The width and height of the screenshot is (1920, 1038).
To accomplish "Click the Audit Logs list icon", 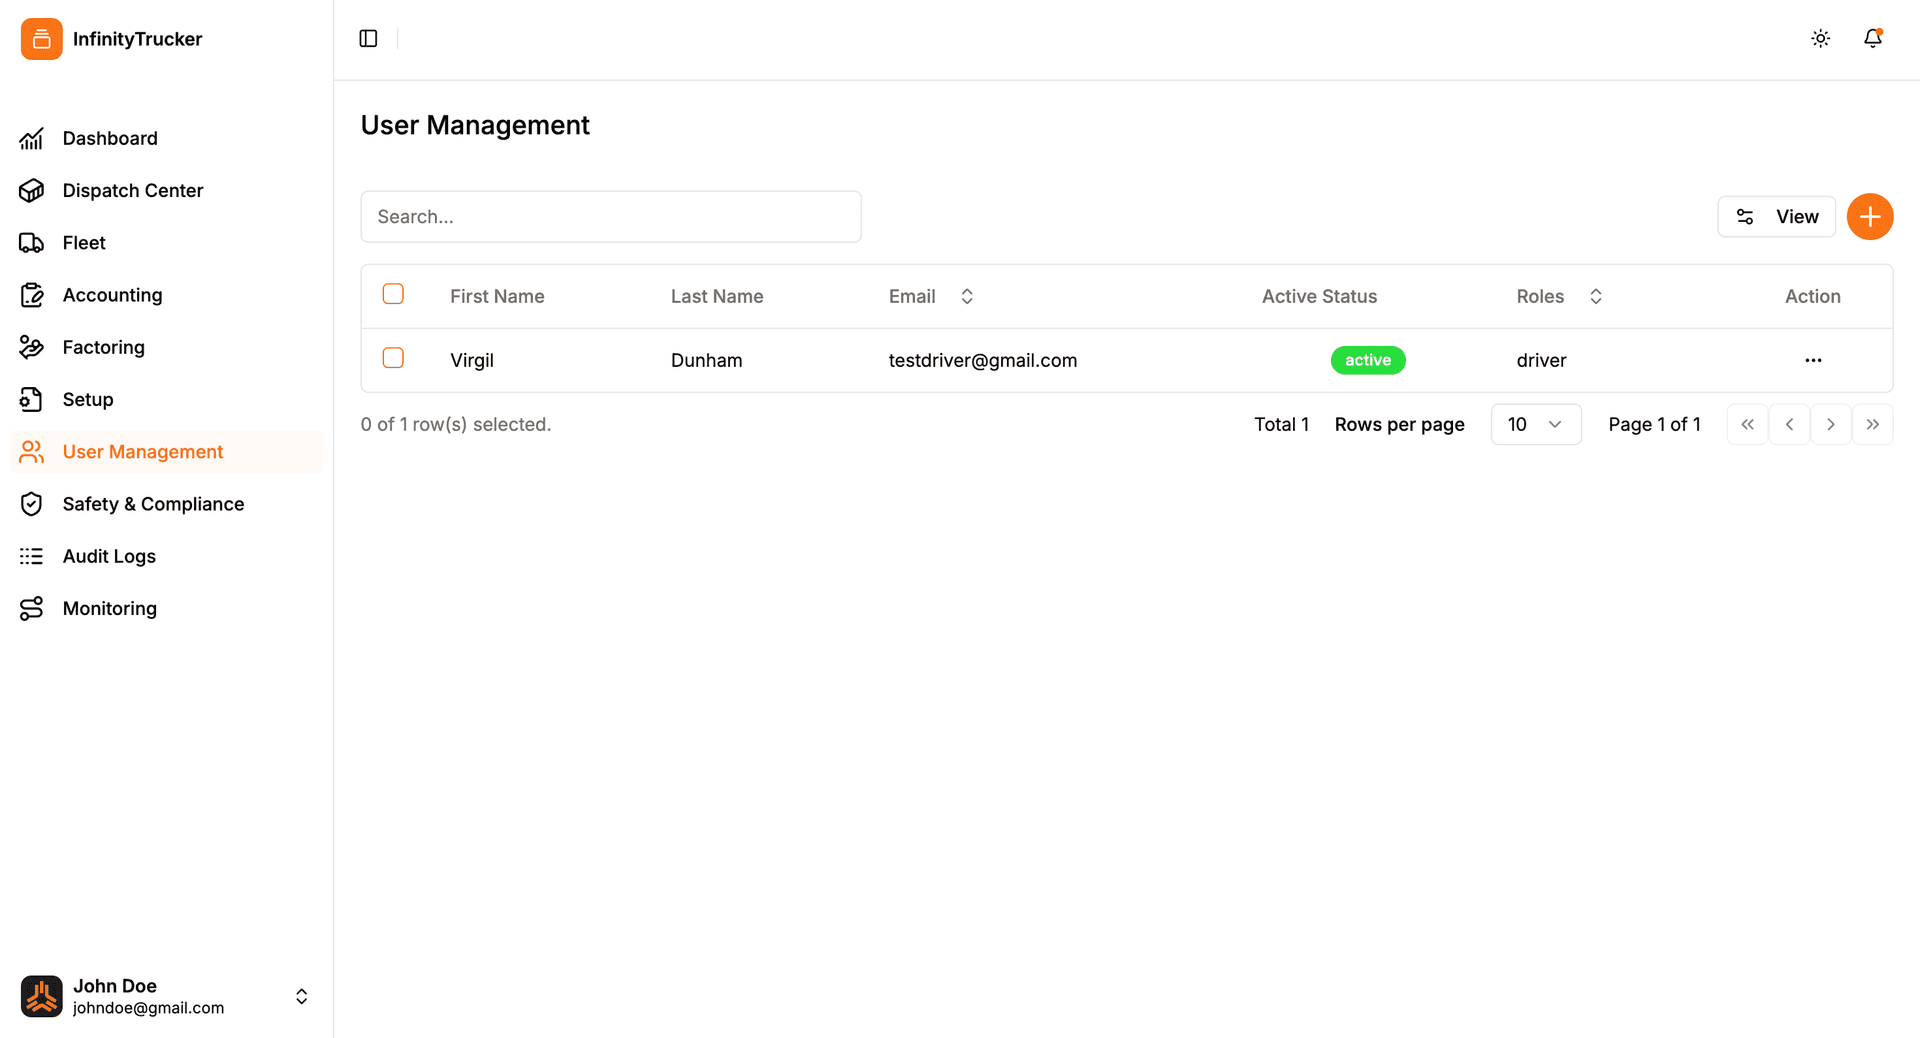I will pos(32,556).
